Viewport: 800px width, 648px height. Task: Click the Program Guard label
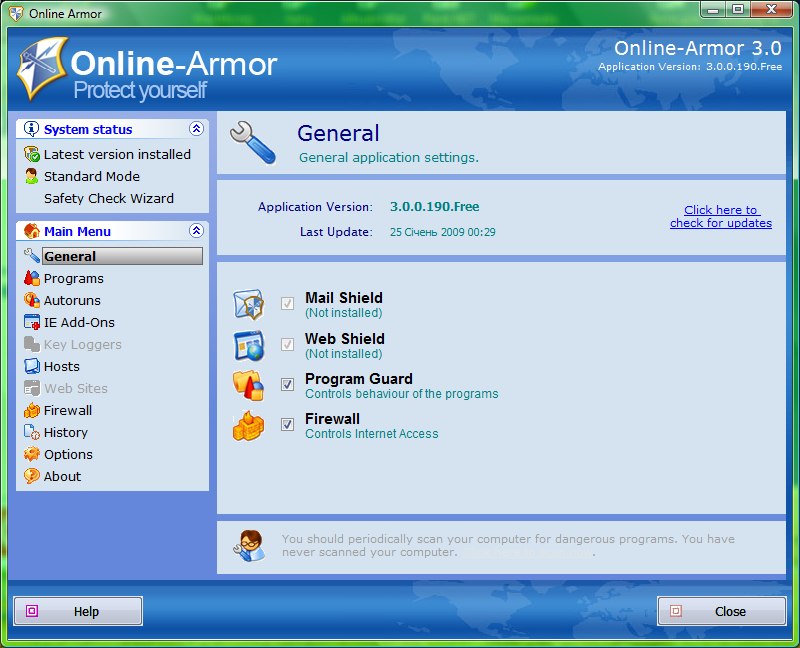click(359, 379)
